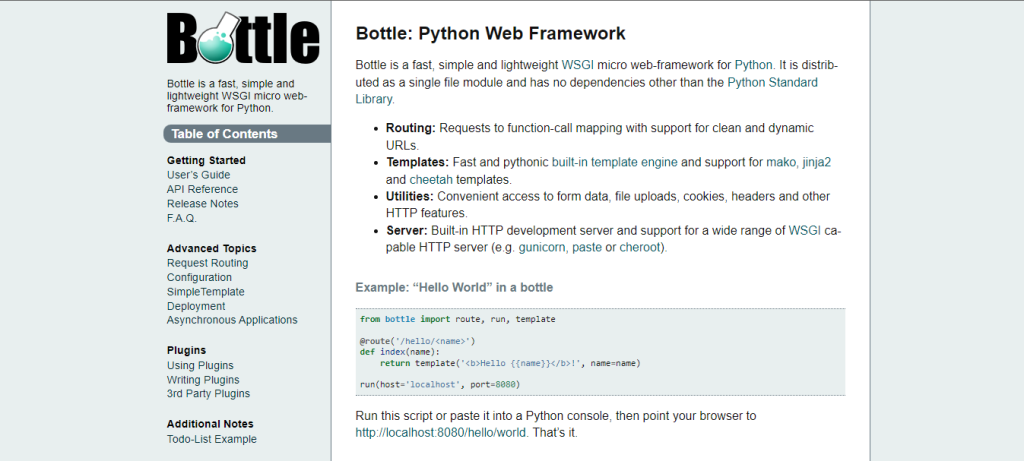1024x461 pixels.
Task: Follow the WSGI link in intro paragraph
Action: [578, 64]
